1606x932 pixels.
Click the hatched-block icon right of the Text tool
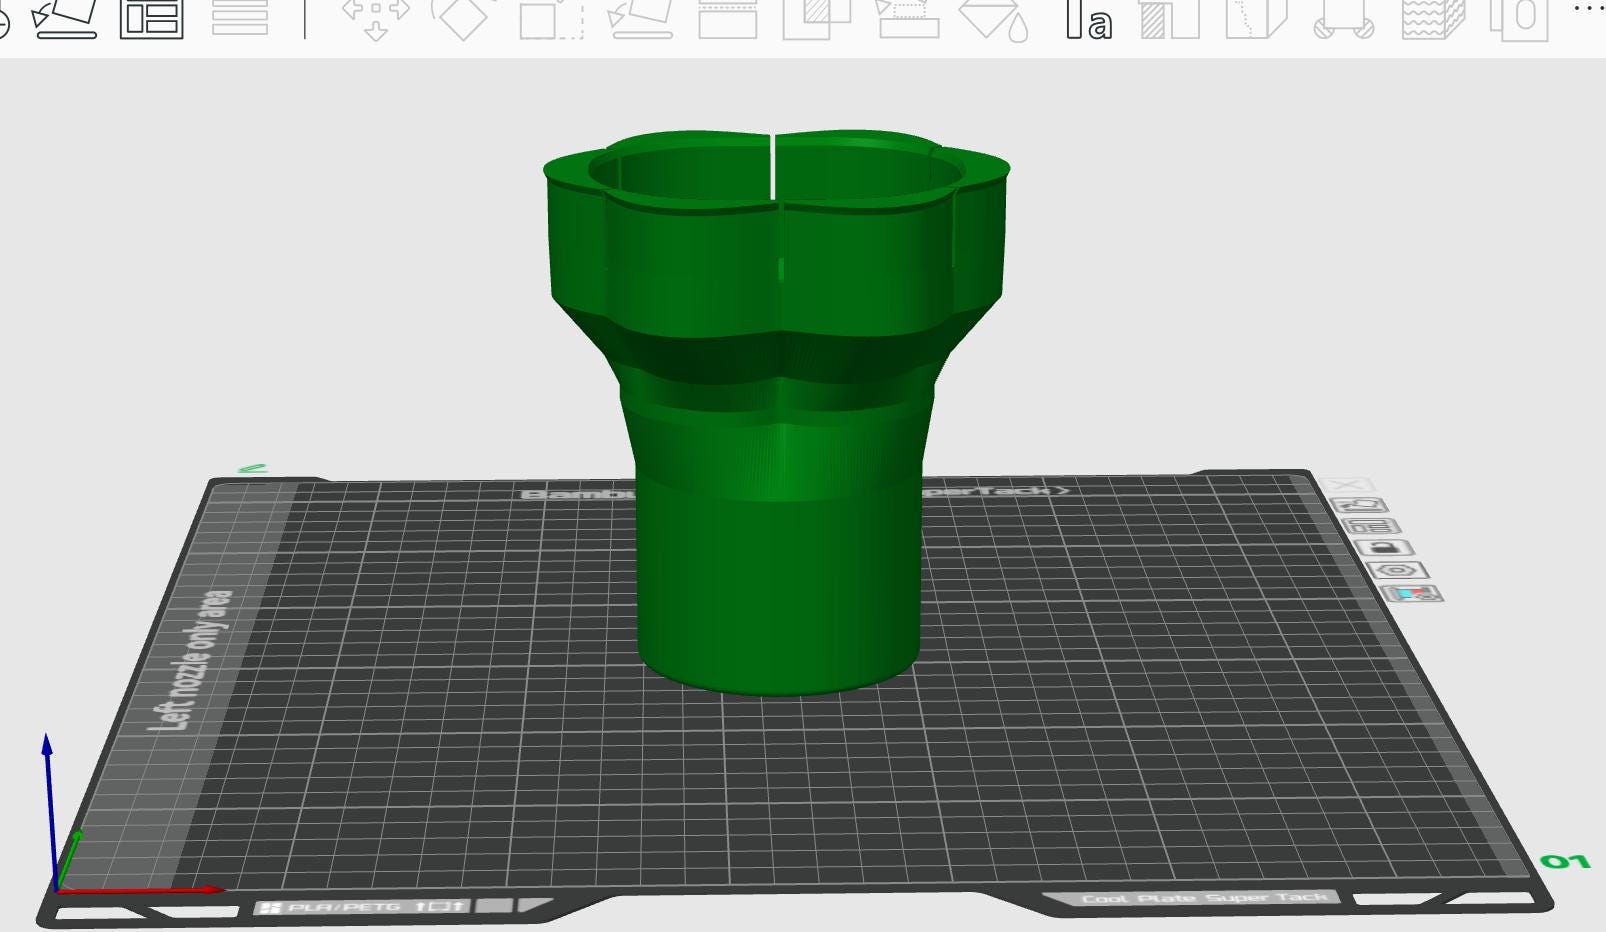(1169, 18)
